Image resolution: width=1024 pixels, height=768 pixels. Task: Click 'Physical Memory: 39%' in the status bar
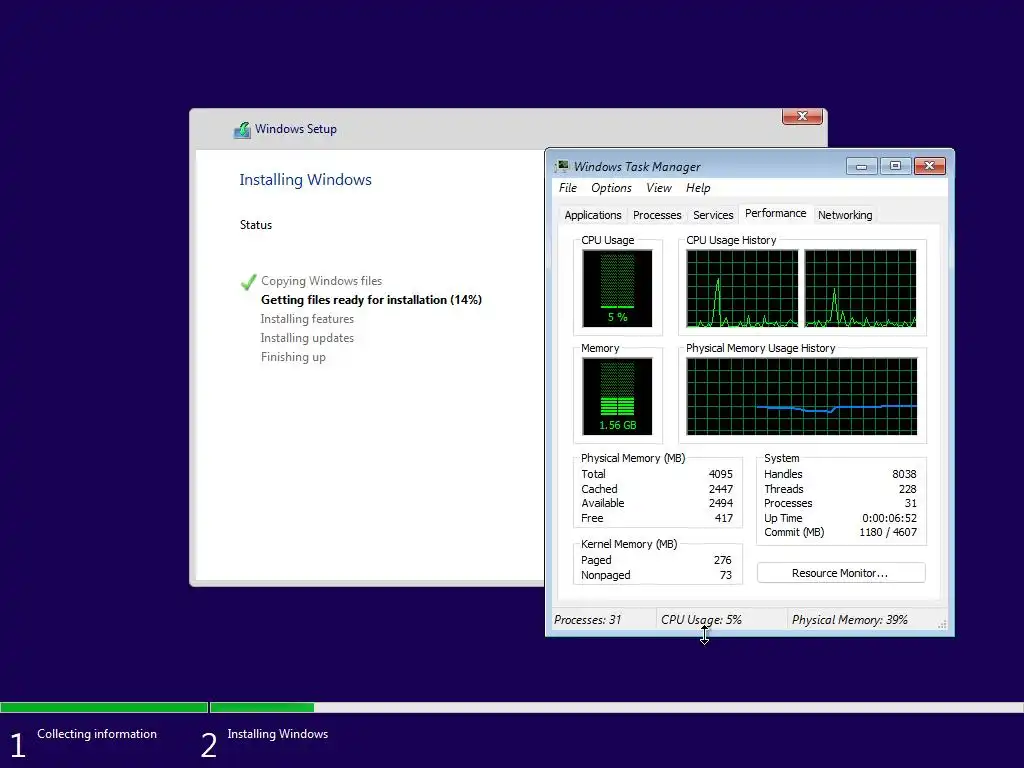849,620
